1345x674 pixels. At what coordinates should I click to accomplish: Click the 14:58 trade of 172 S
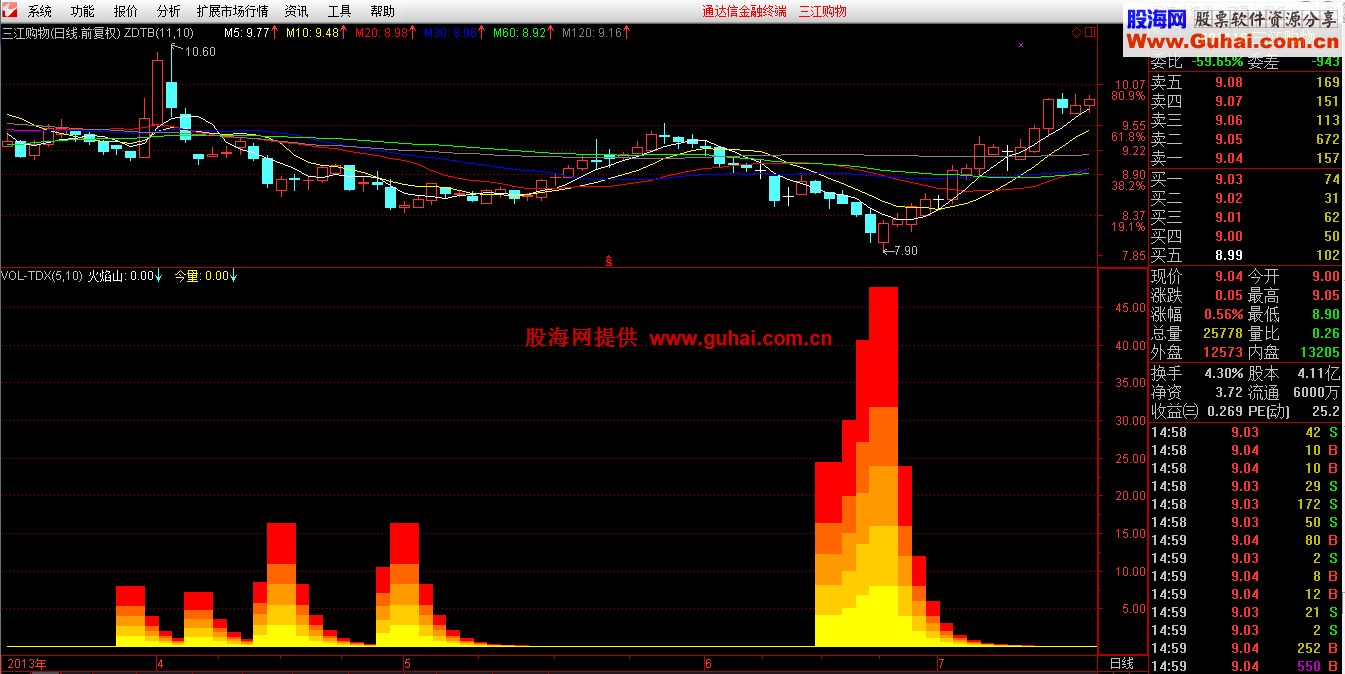(1246, 505)
